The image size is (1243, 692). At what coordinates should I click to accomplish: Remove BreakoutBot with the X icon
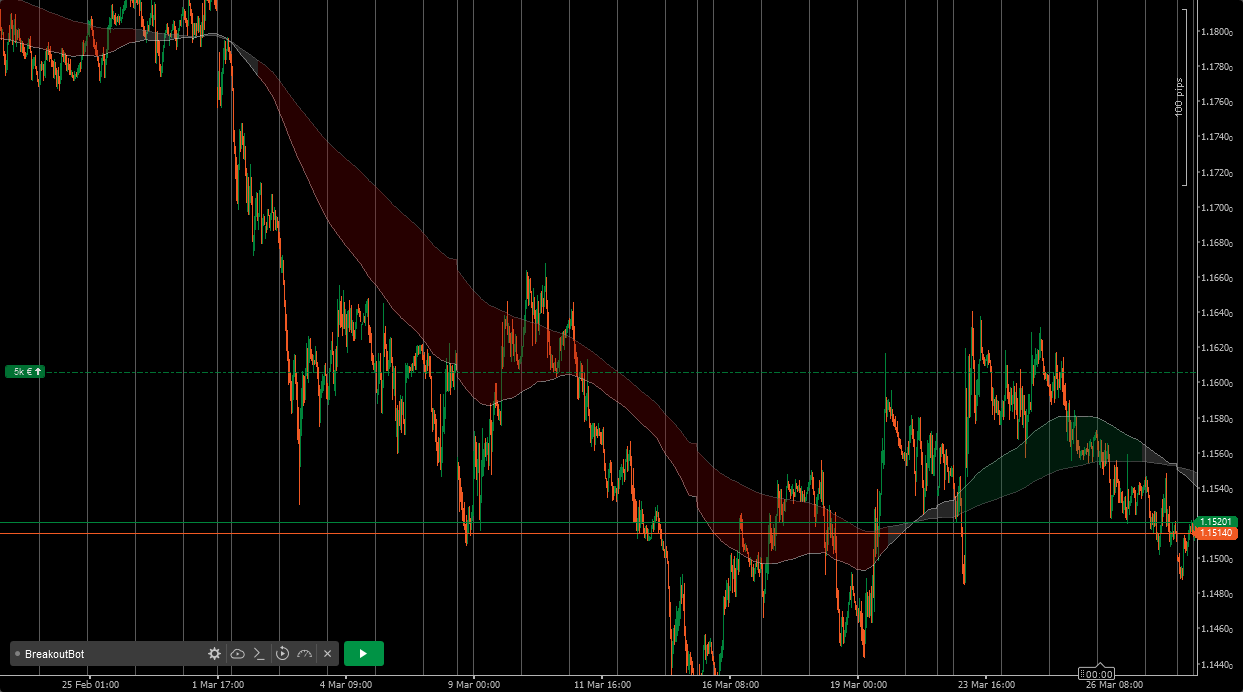327,654
